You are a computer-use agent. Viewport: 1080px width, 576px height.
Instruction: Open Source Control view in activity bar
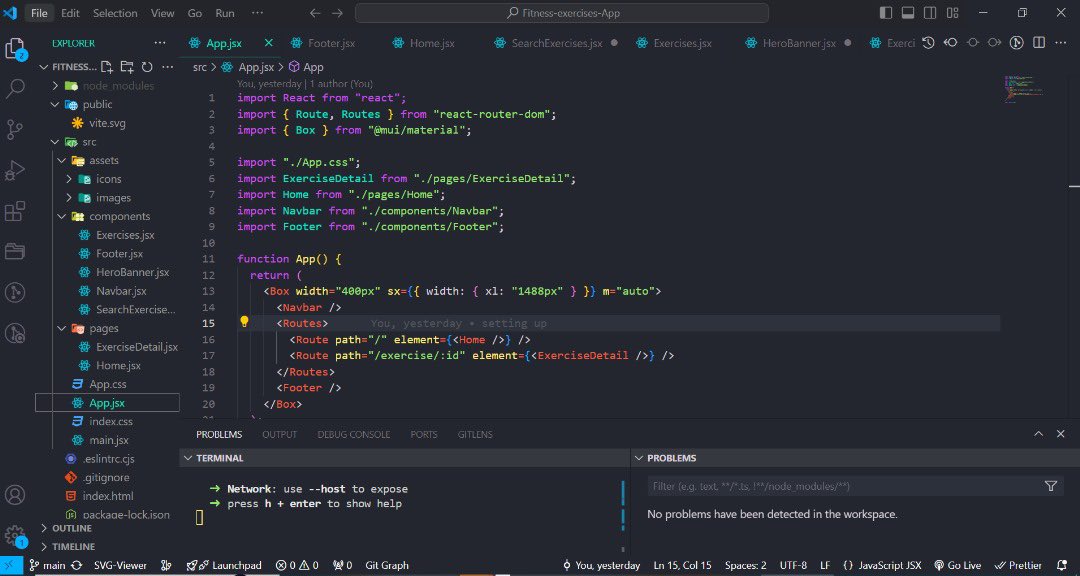click(15, 129)
